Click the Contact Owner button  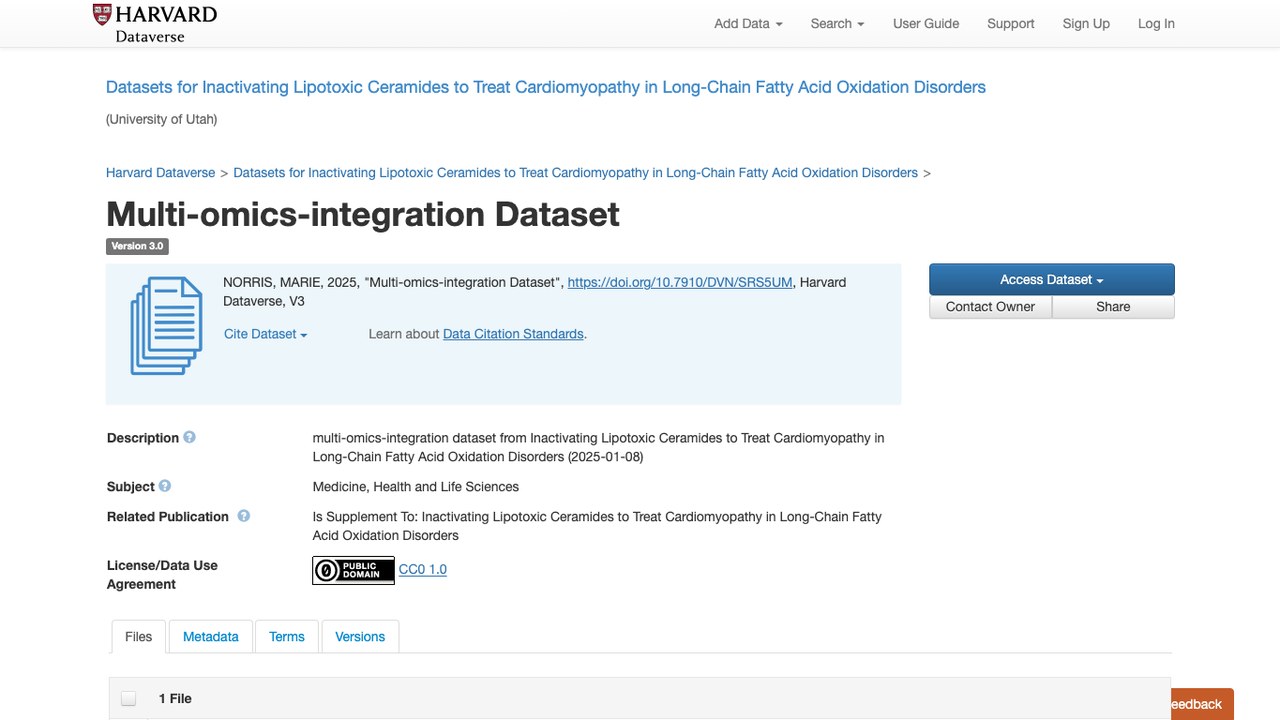(x=990, y=307)
